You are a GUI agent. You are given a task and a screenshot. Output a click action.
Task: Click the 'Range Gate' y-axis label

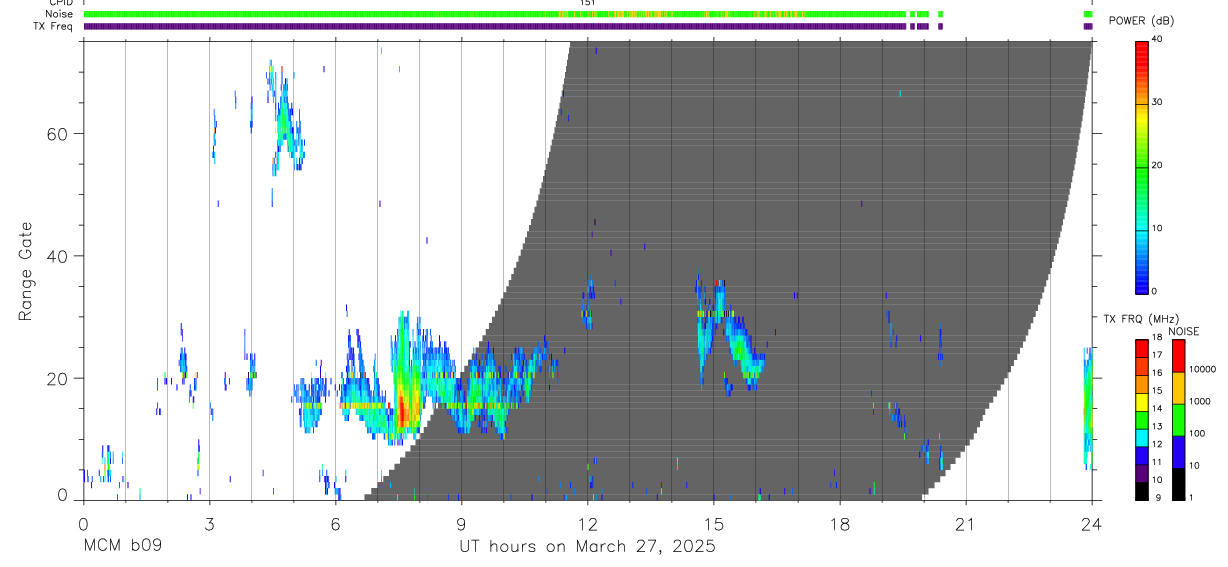click(27, 271)
